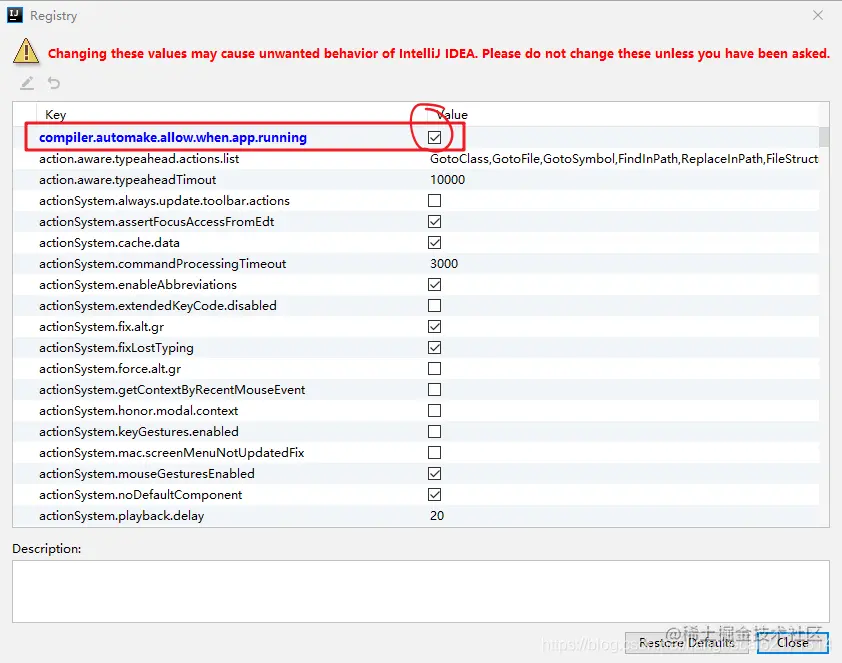The image size is (842, 663).
Task: Check actionSystem.keyGestures.enabled checkbox
Action: pos(434,432)
